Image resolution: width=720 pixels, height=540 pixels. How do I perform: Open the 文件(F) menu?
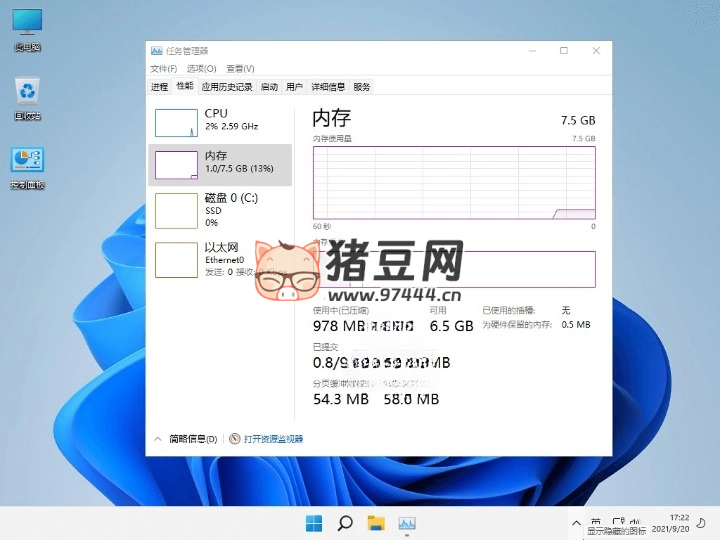click(x=163, y=69)
